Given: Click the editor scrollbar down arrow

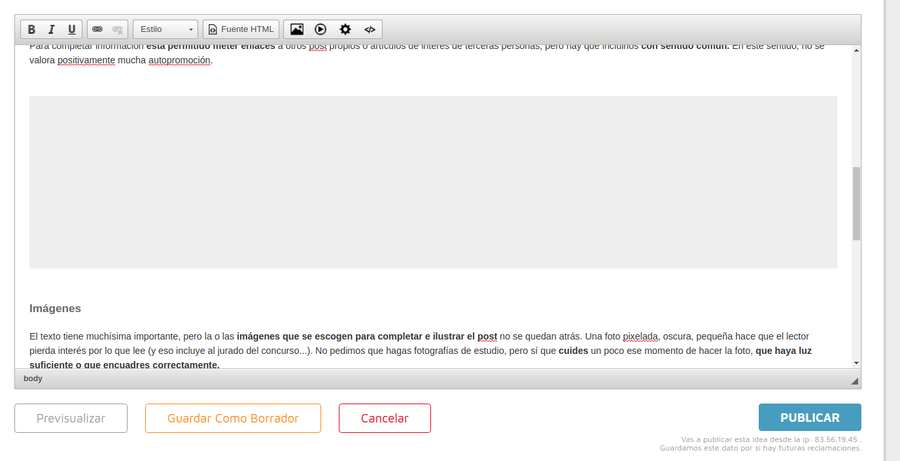Looking at the screenshot, I should point(856,363).
